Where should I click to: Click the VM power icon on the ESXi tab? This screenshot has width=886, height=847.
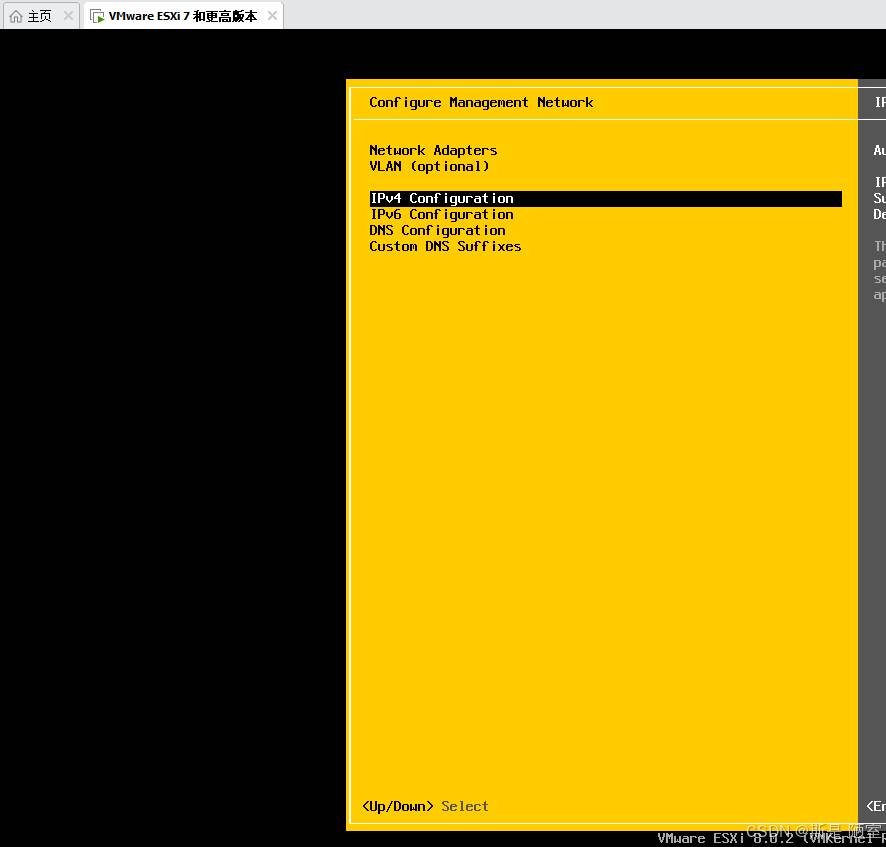coord(97,16)
